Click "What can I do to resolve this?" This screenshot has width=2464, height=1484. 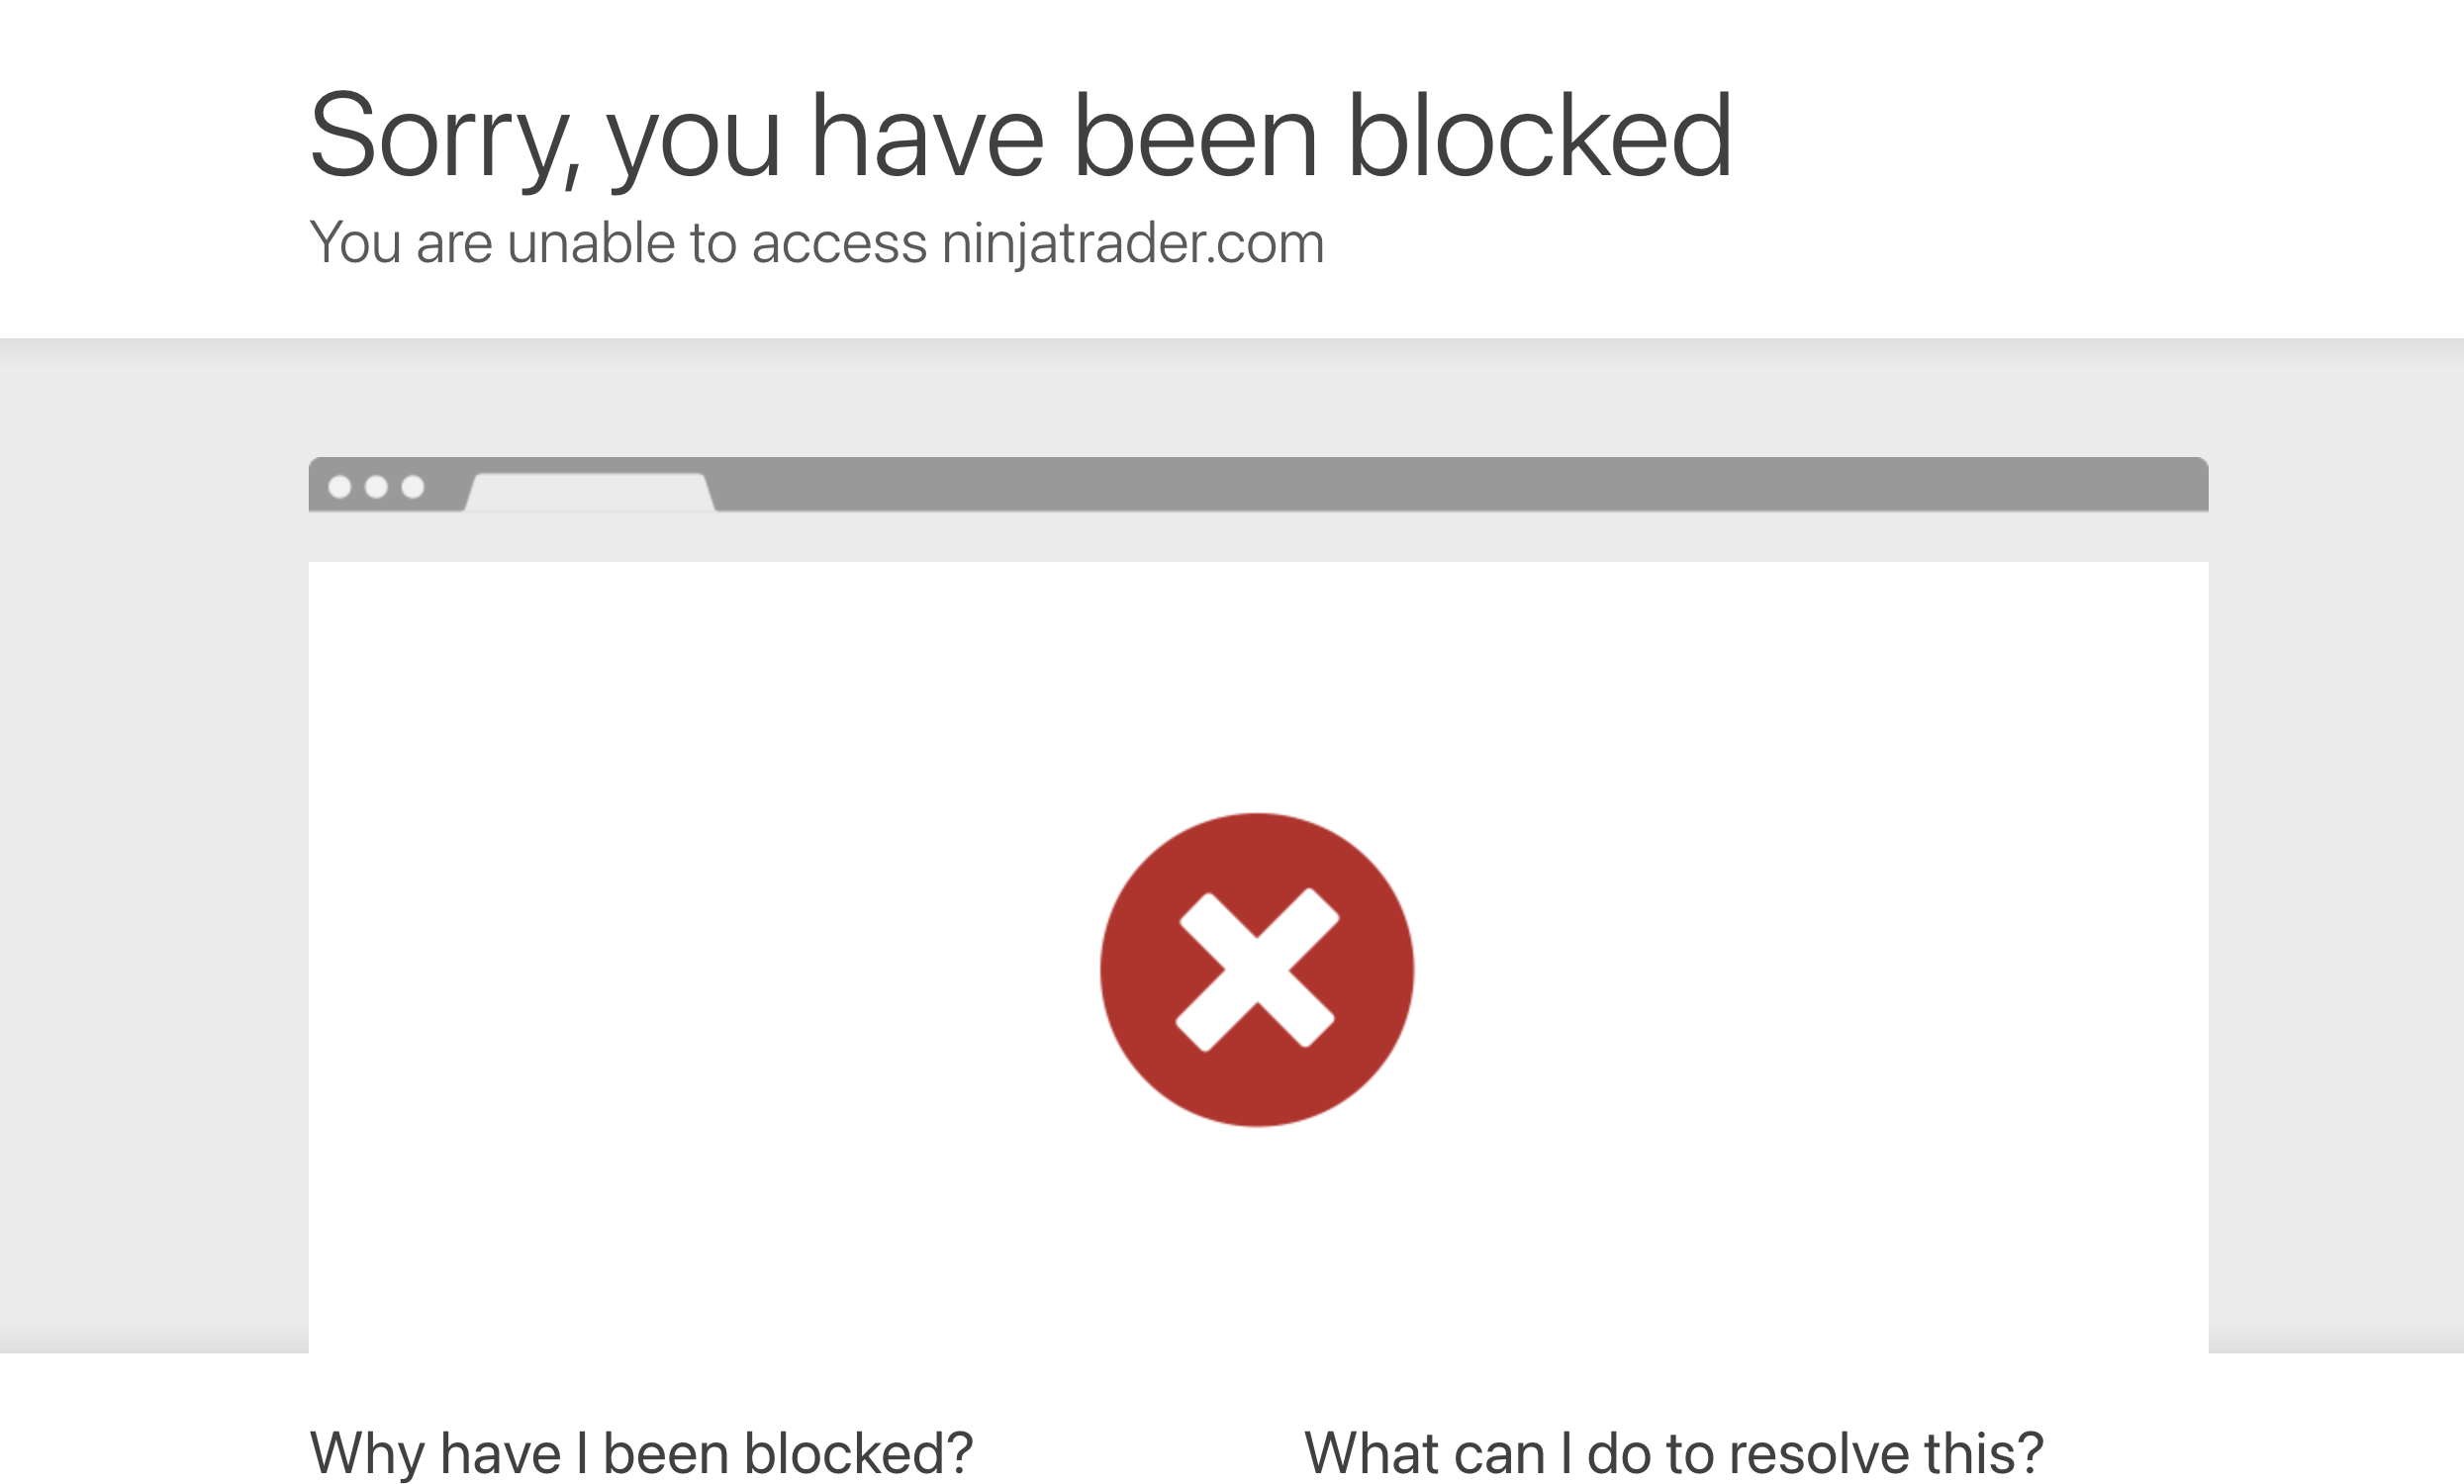1673,1452
